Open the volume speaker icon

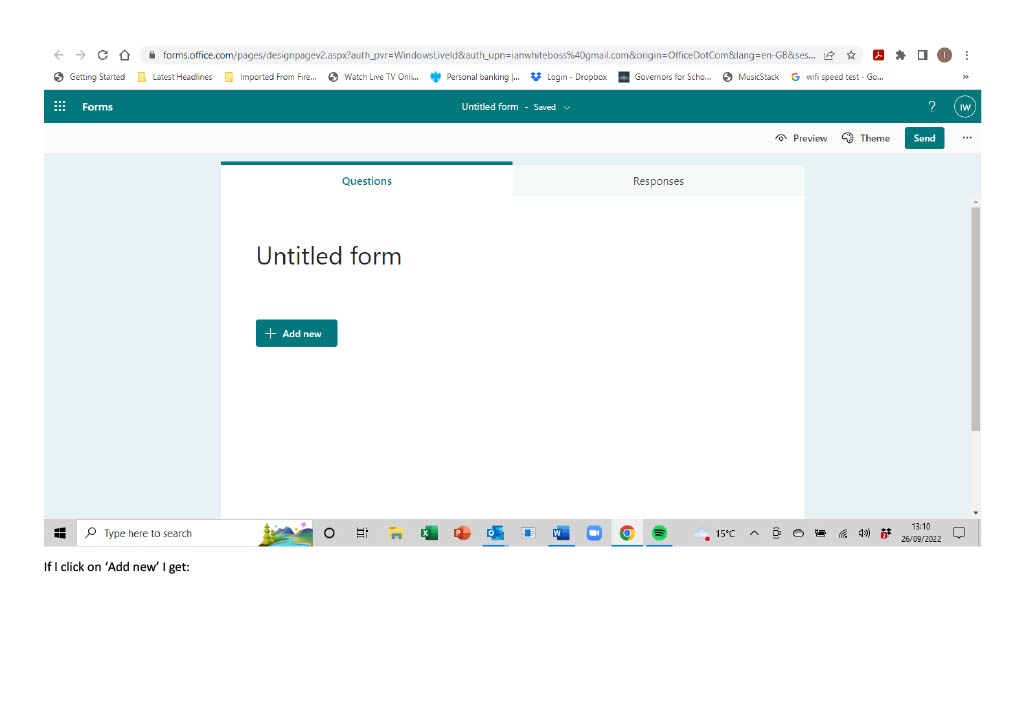[x=864, y=533]
